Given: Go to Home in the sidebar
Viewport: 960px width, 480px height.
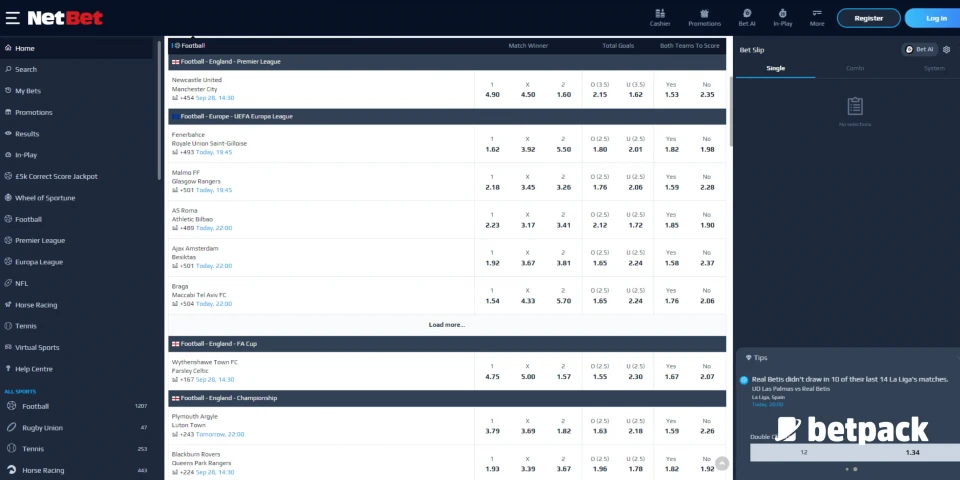Looking at the screenshot, I should coord(76,48).
